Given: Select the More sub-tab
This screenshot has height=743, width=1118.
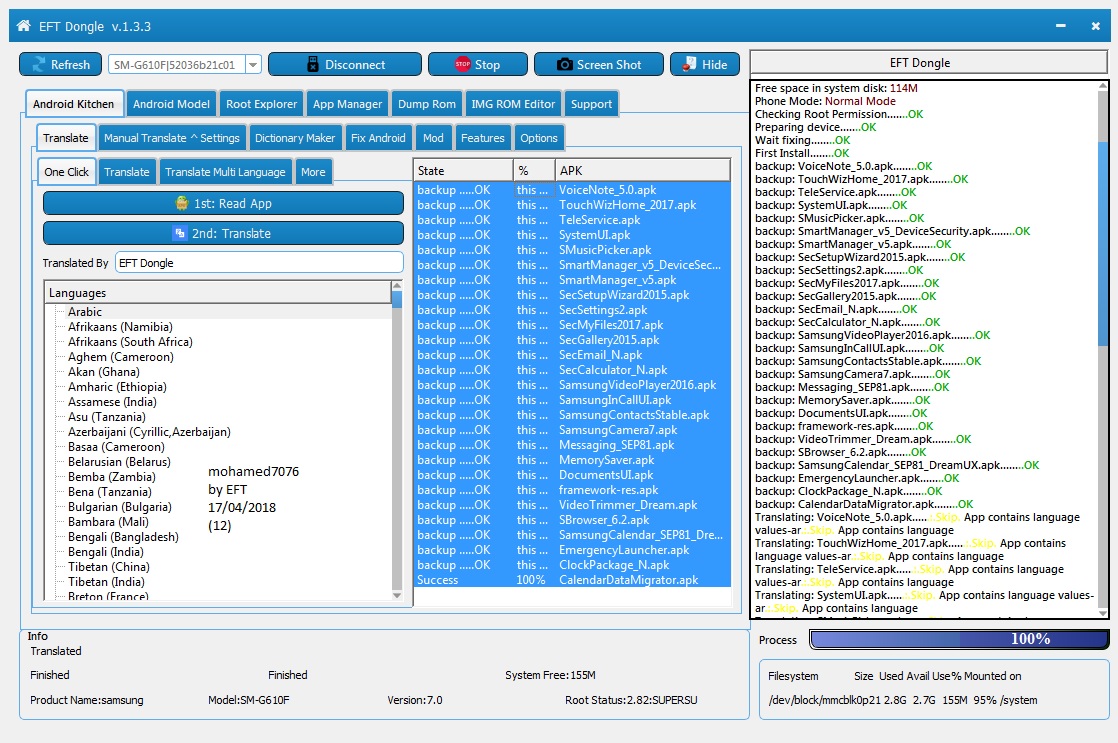Looking at the screenshot, I should point(313,172).
